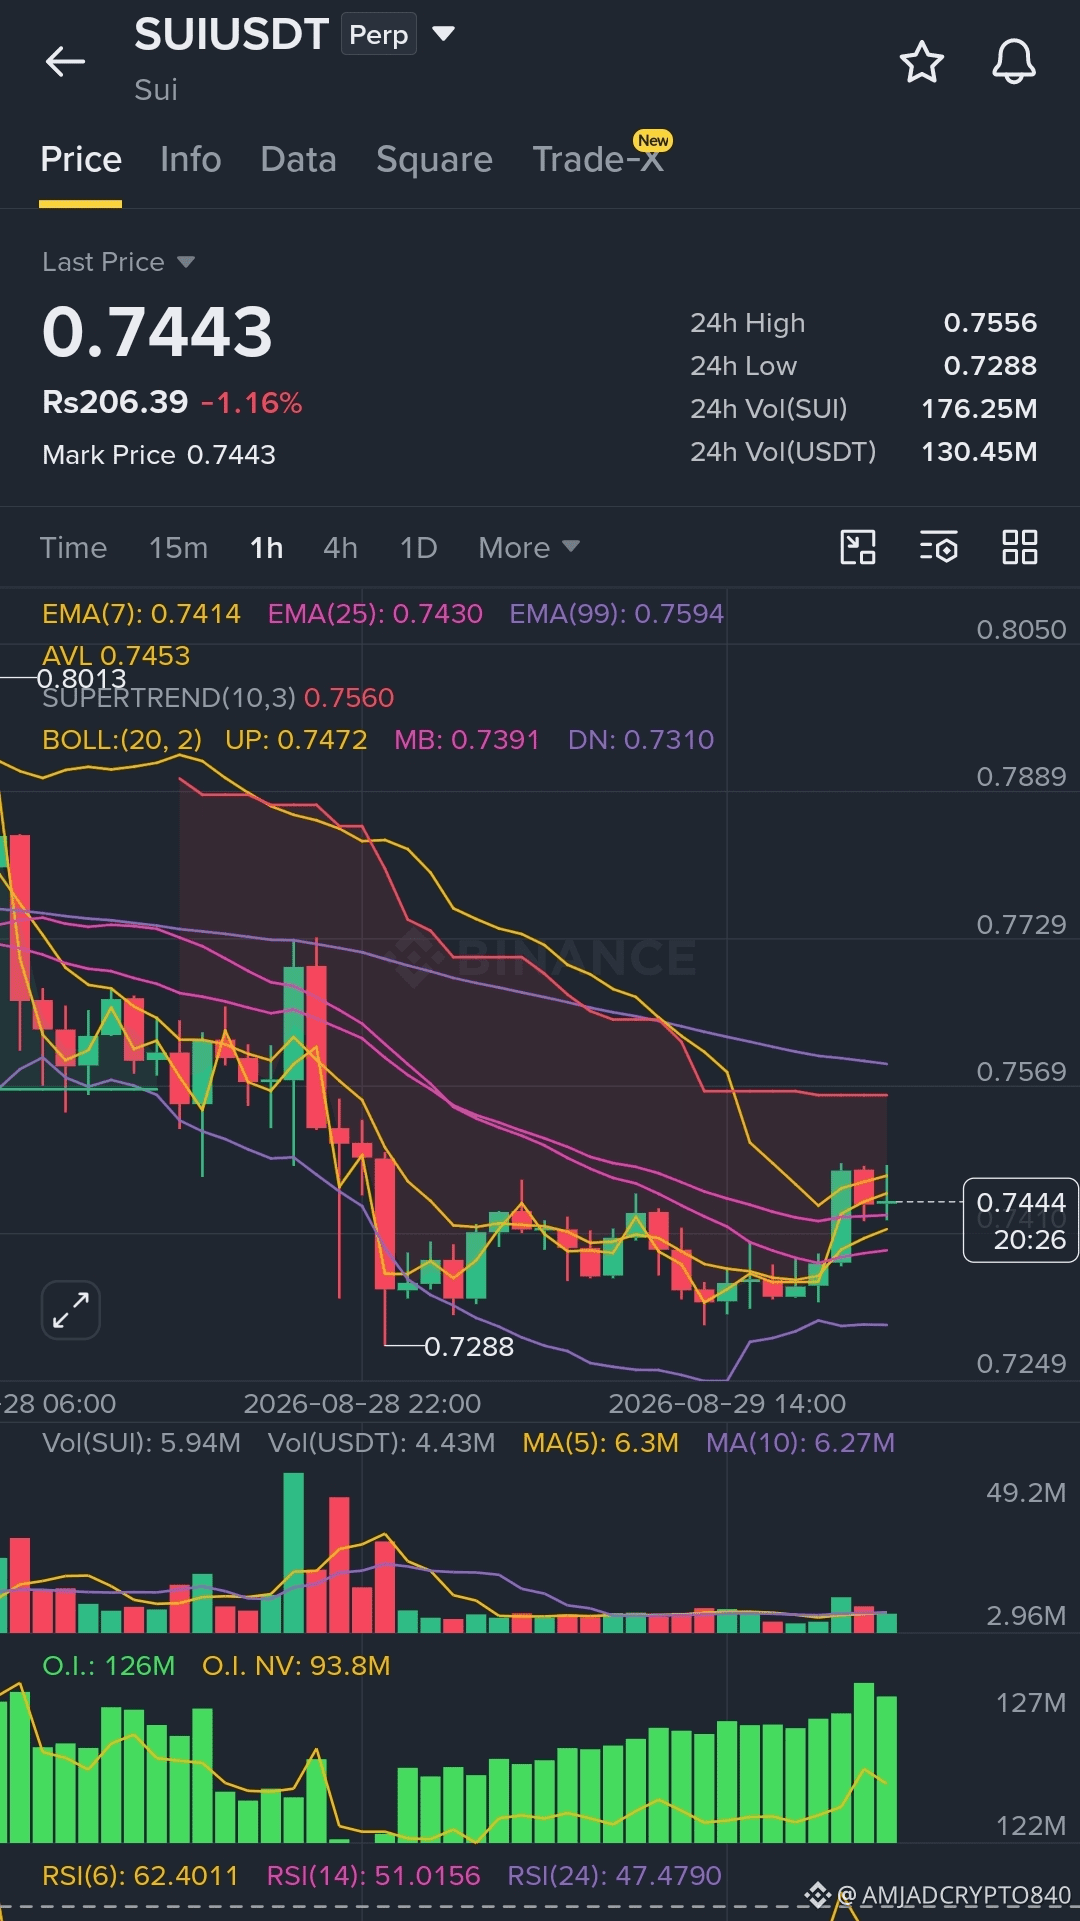The image size is (1080, 1921).
Task: Select the 15m interval
Action: 178,548
